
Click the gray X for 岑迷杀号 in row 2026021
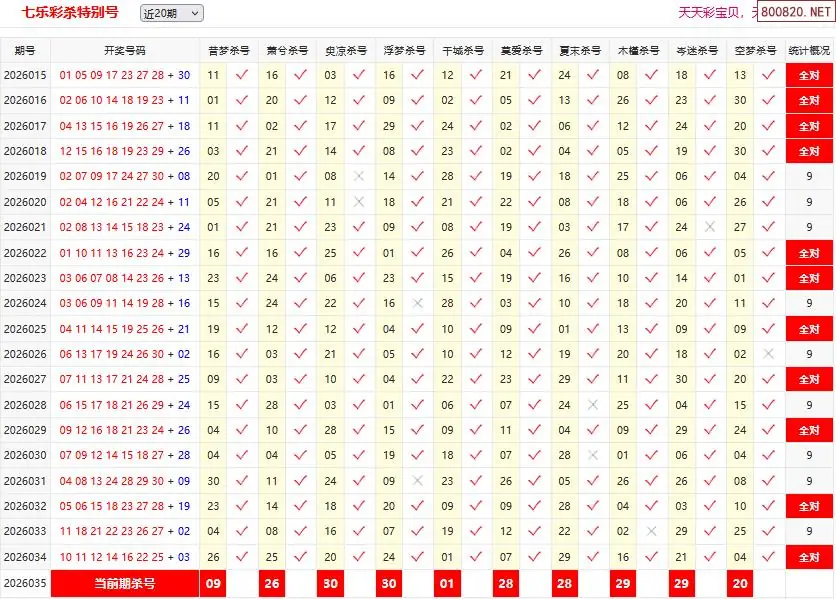point(710,227)
